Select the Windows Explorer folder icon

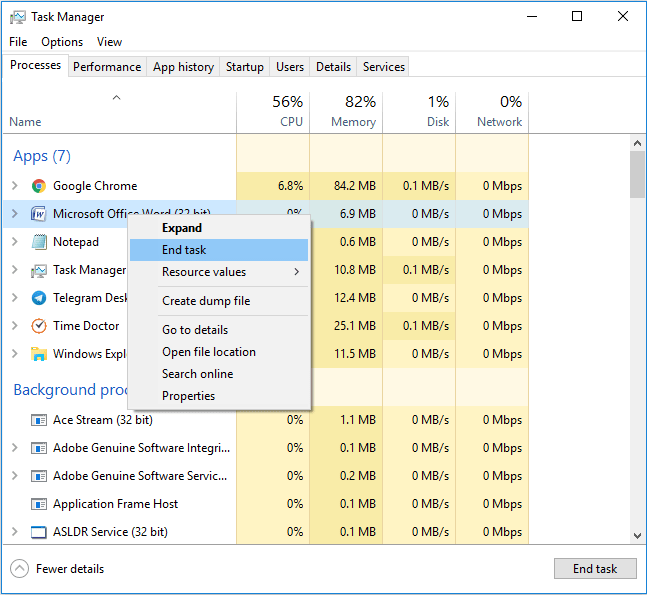coord(39,354)
